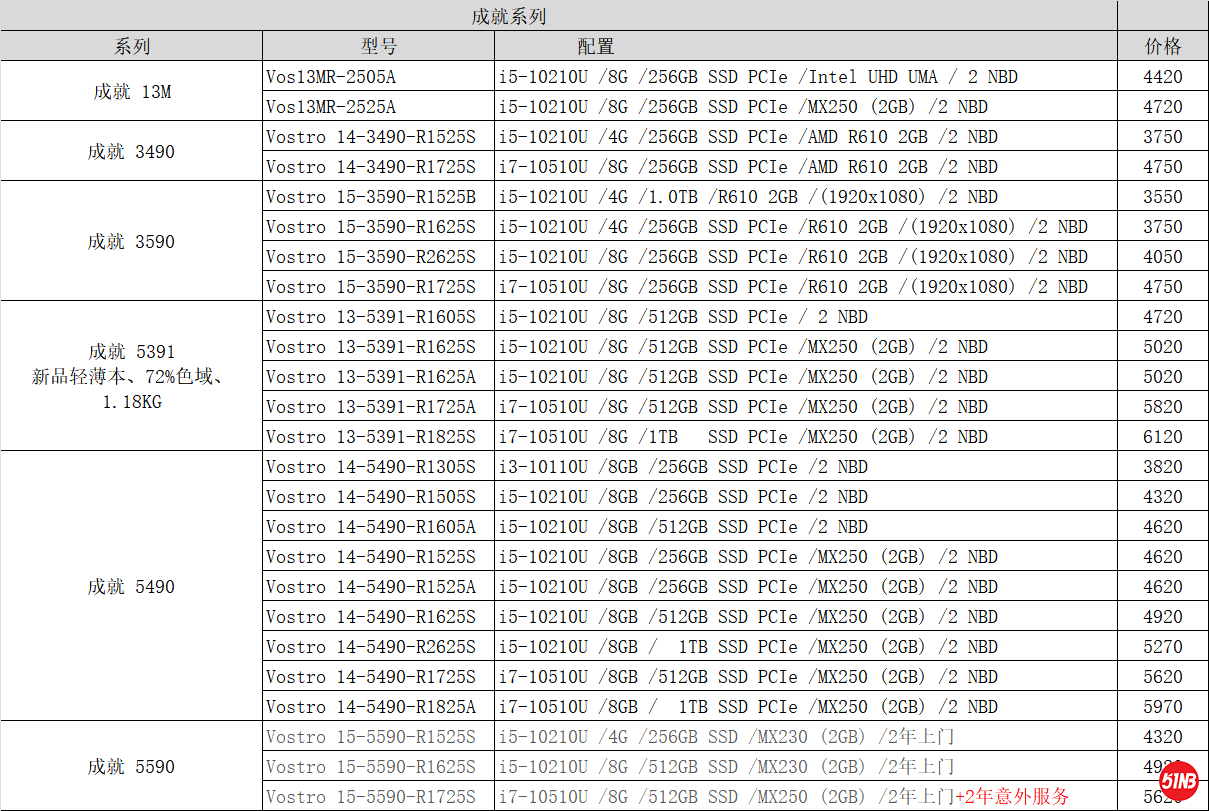Screen dimensions: 1209x811
Task: Select the Vostro 15-5590-R1525S greyed model cell
Action: [371, 737]
